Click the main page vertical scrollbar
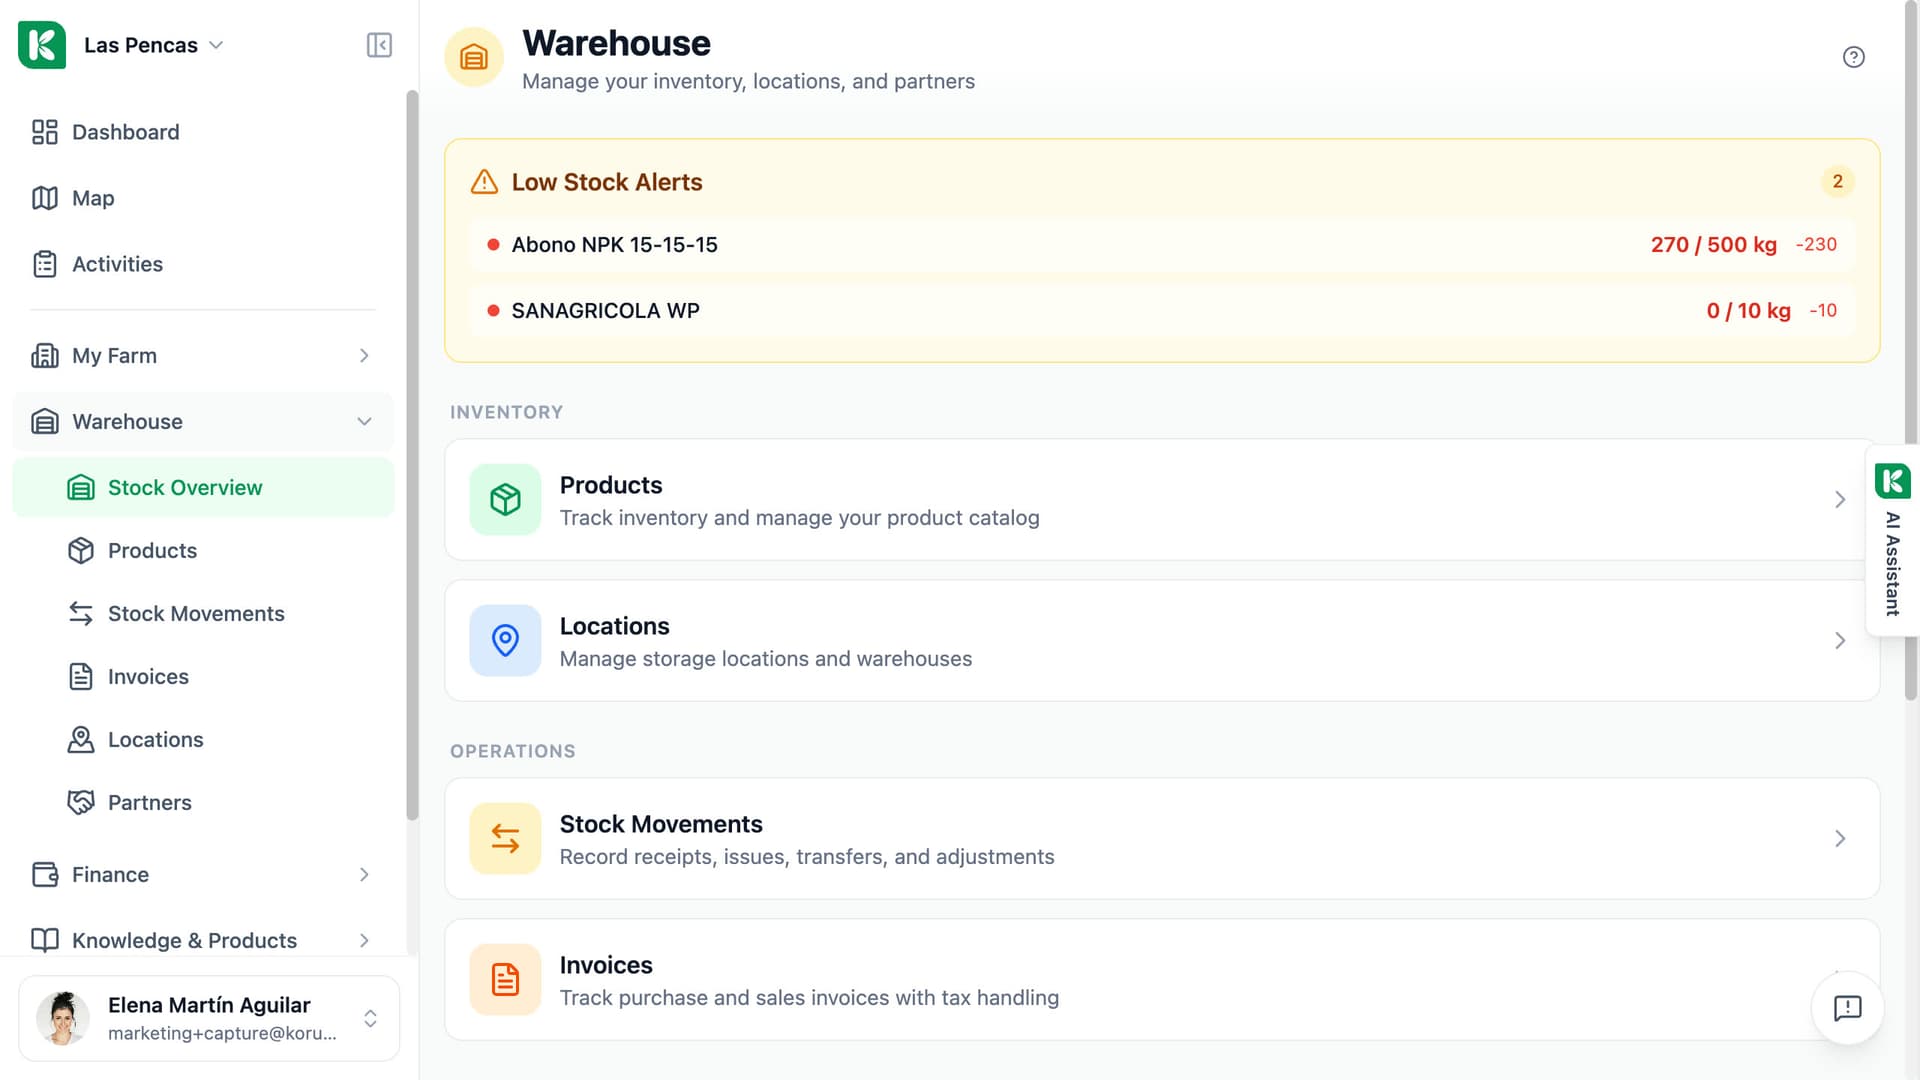Viewport: 1920px width, 1080px height. tap(1911, 350)
